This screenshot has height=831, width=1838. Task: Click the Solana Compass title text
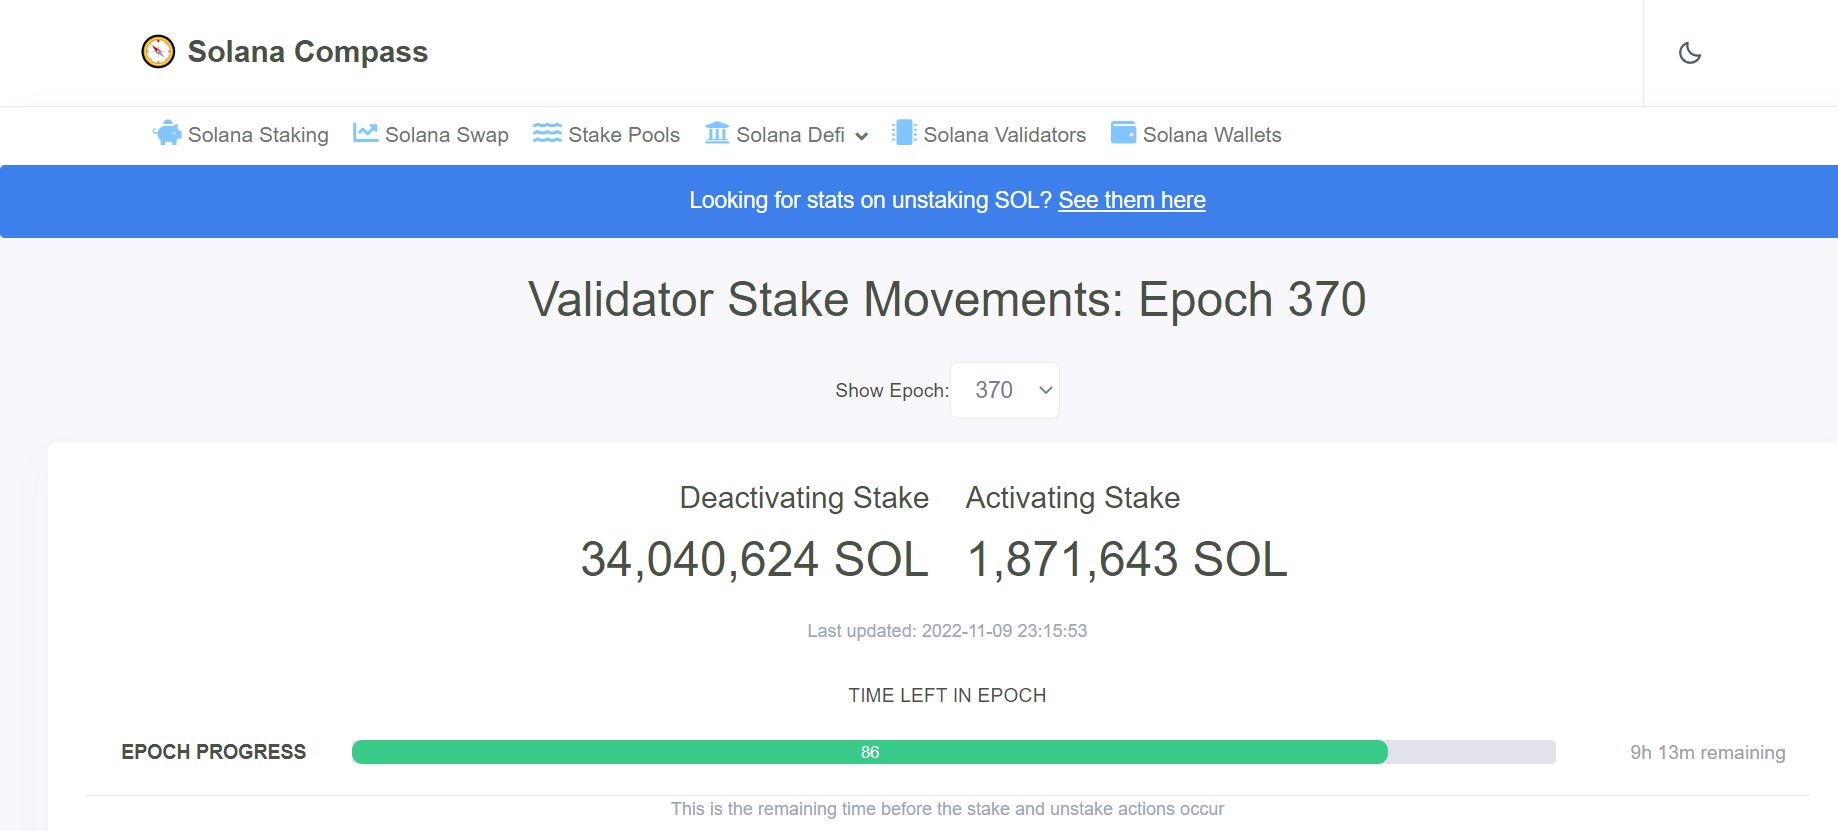coord(308,52)
